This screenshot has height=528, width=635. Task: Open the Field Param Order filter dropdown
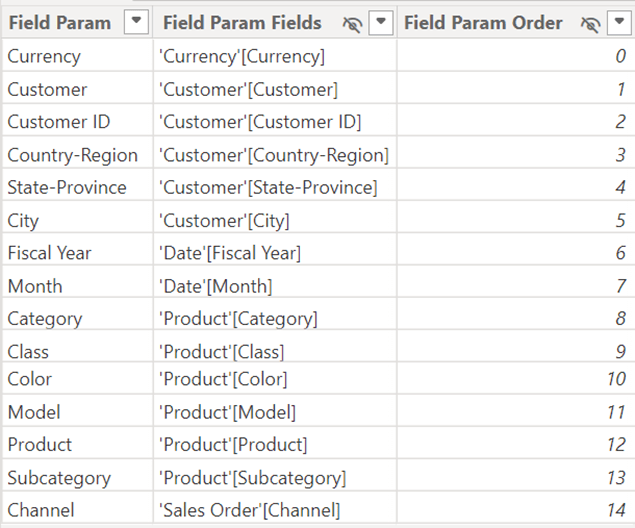coord(618,23)
